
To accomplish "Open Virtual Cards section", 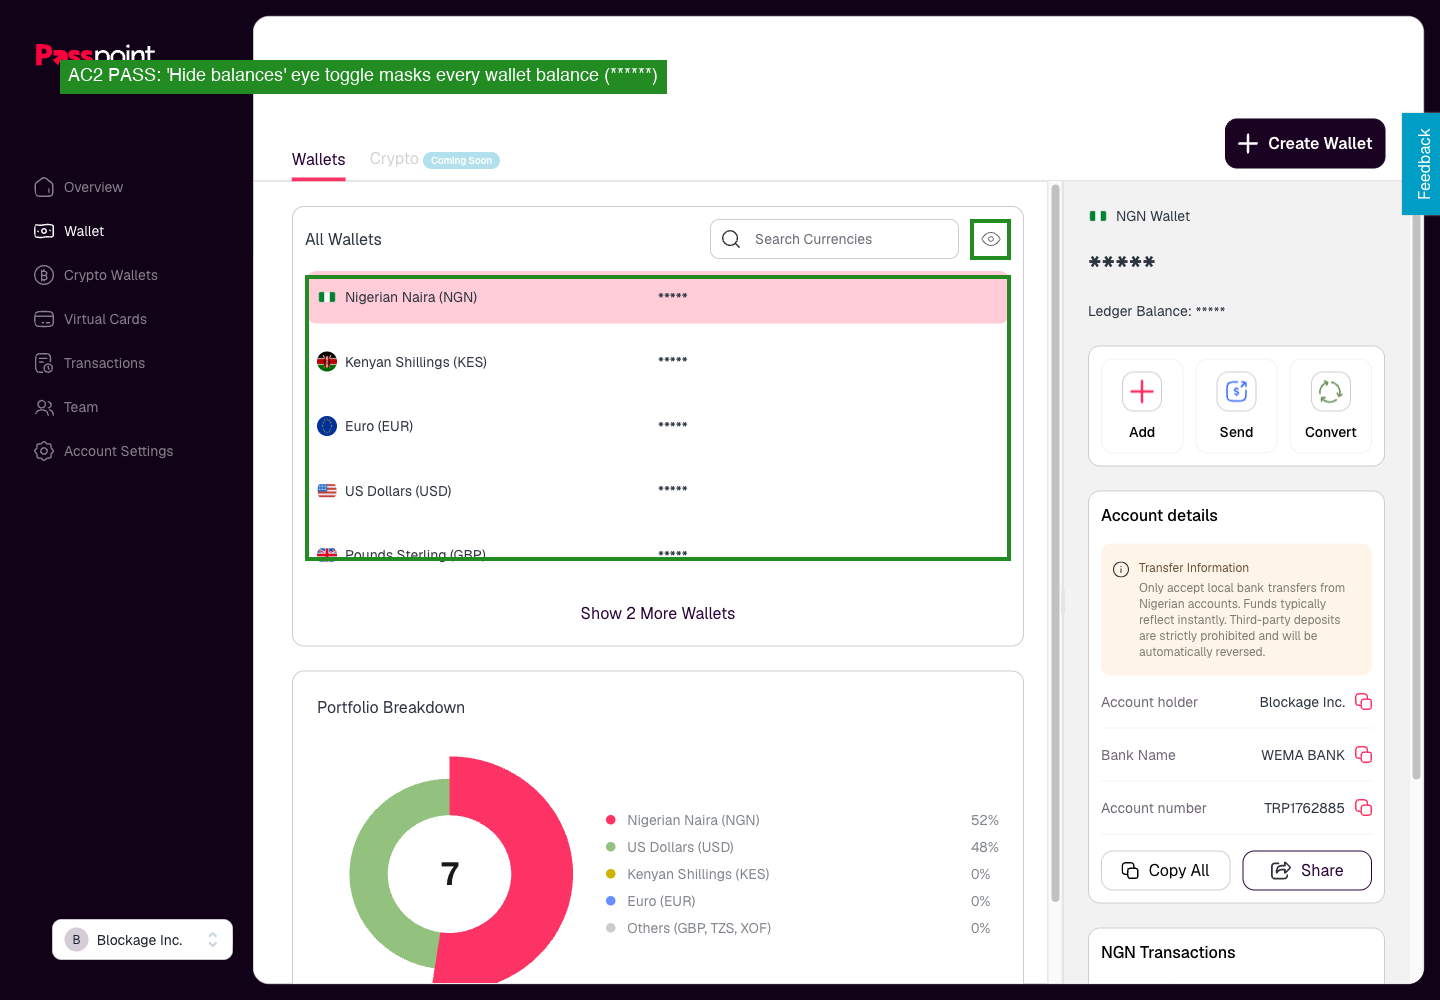I will (91, 319).
